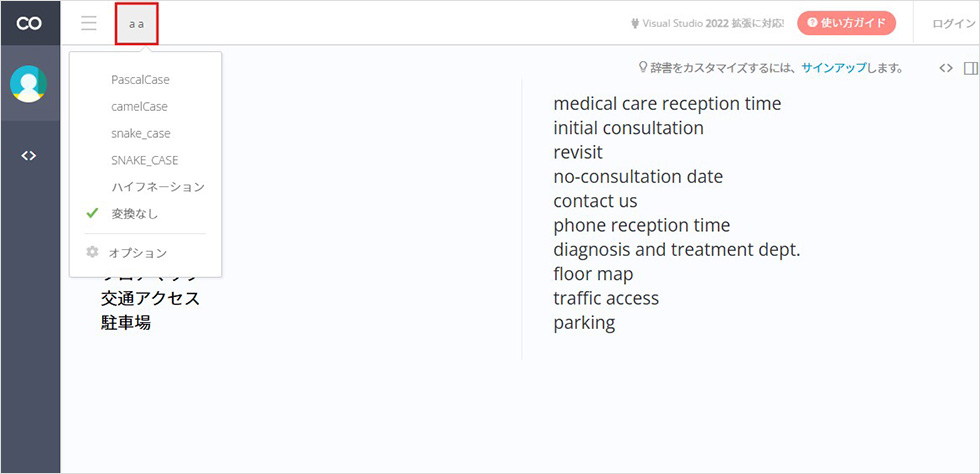Click the user avatar in sidebar

point(28,84)
